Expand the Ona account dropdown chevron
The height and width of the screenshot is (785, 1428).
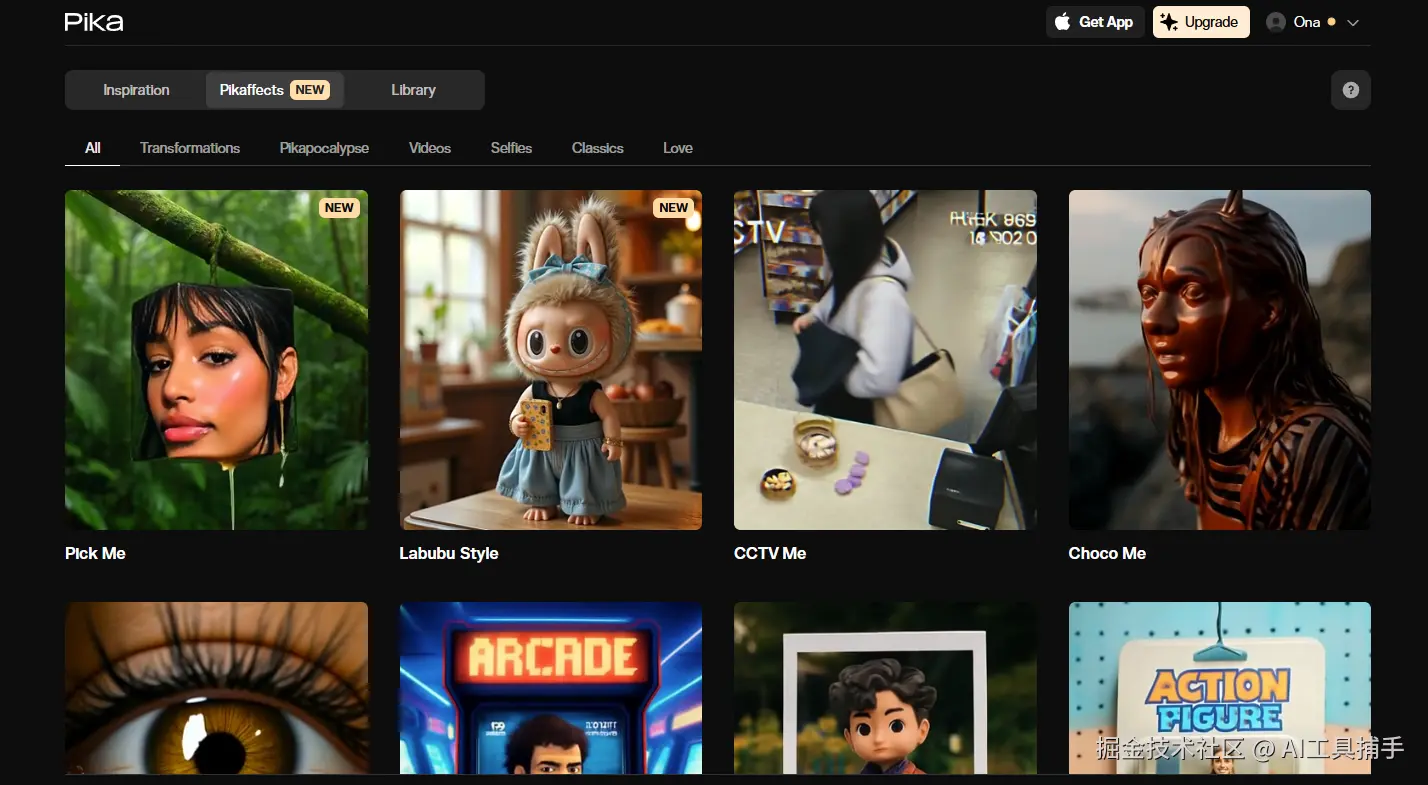[x=1353, y=23]
